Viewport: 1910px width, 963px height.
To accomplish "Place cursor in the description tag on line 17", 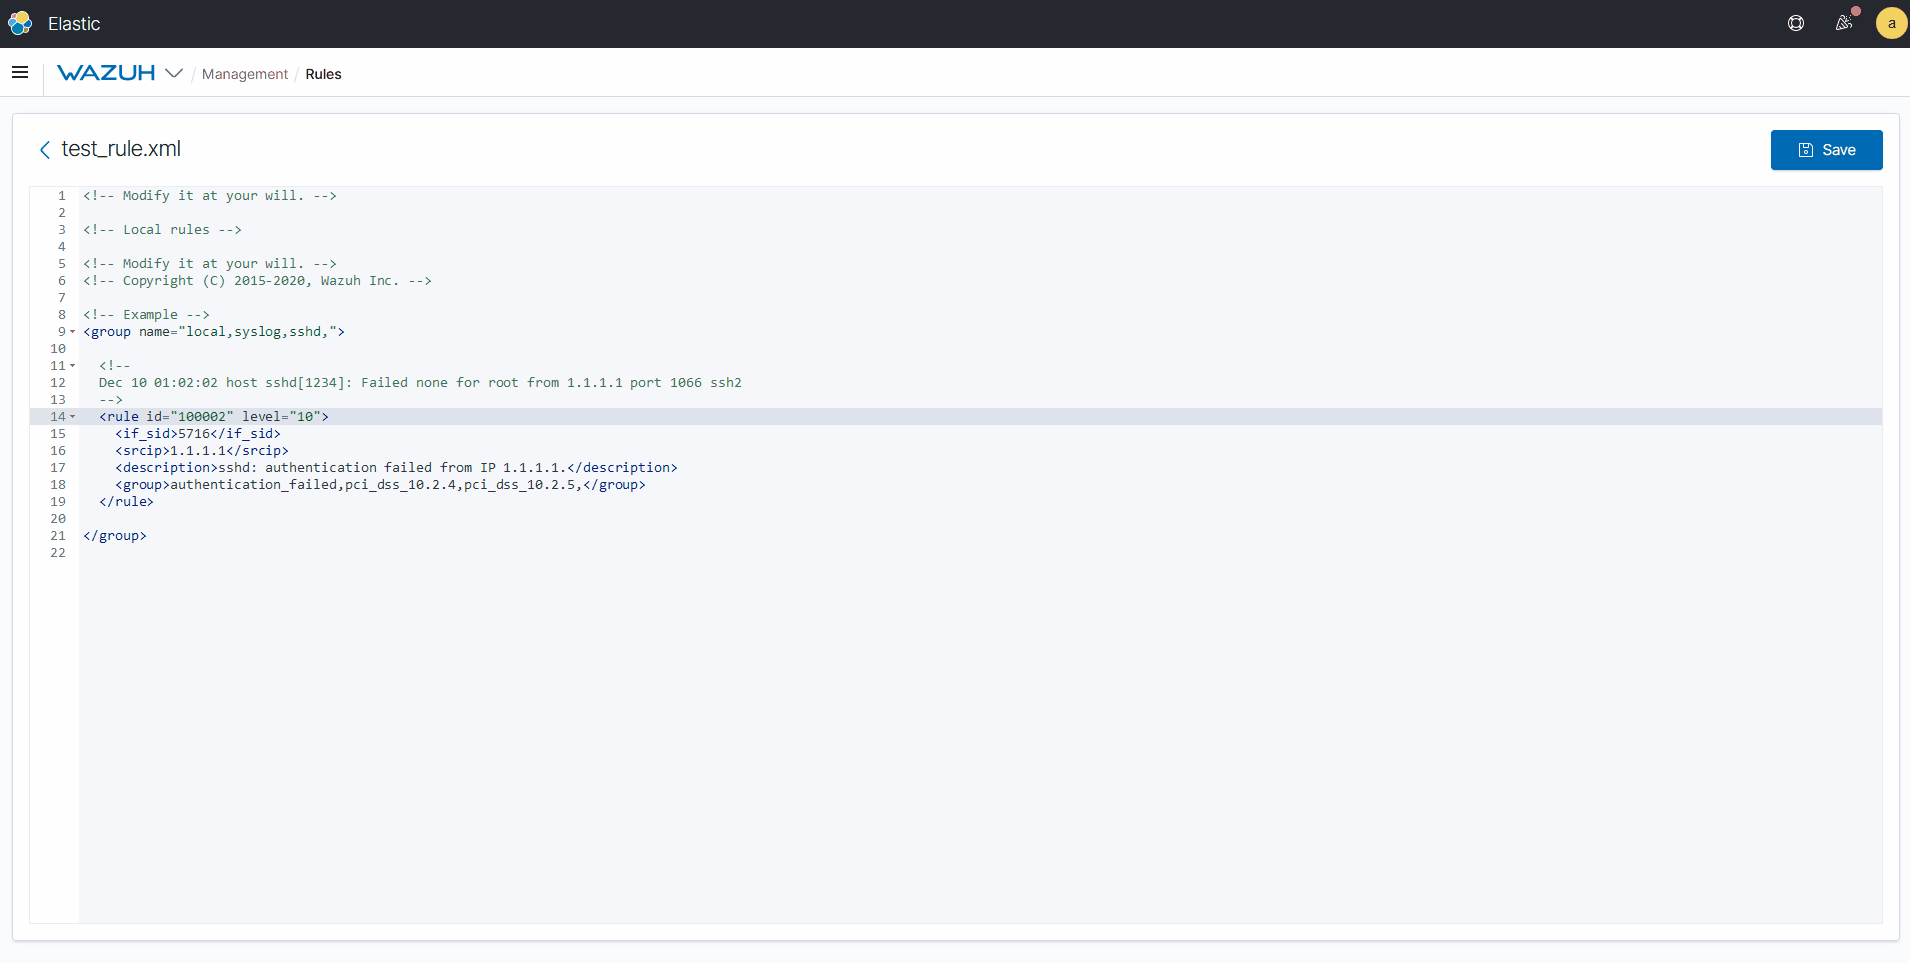I will point(168,467).
